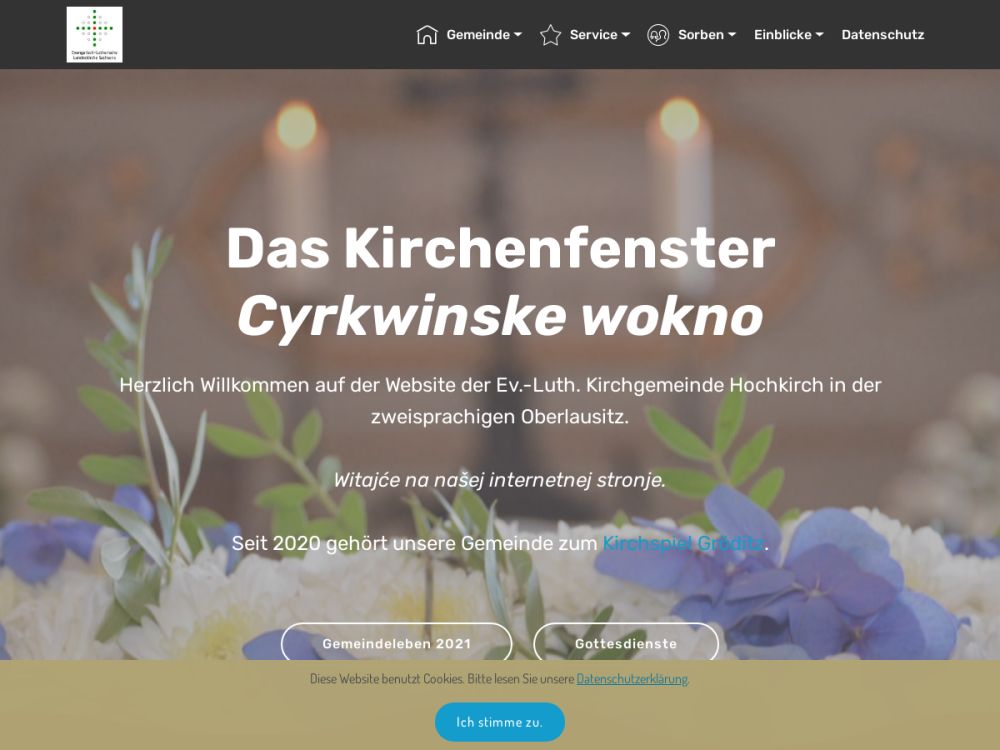Open the Einblicke menu label
This screenshot has height=750, width=1000.
783,34
